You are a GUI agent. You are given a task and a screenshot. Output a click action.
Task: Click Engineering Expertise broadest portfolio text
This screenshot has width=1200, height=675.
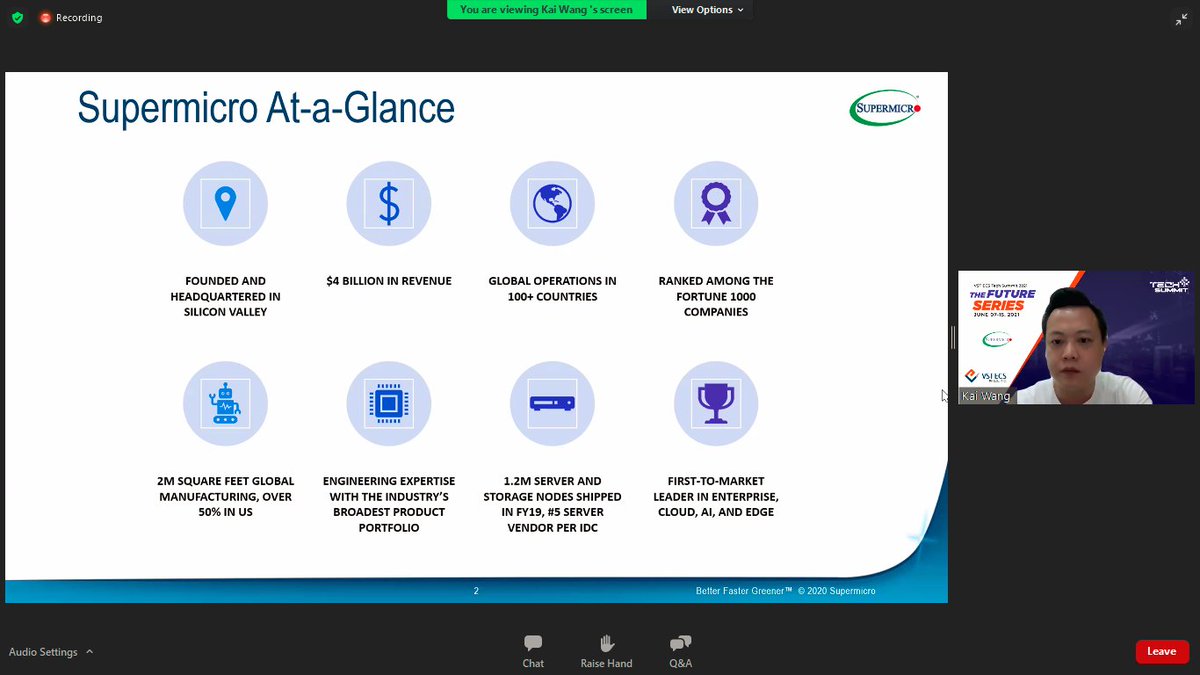coord(389,504)
